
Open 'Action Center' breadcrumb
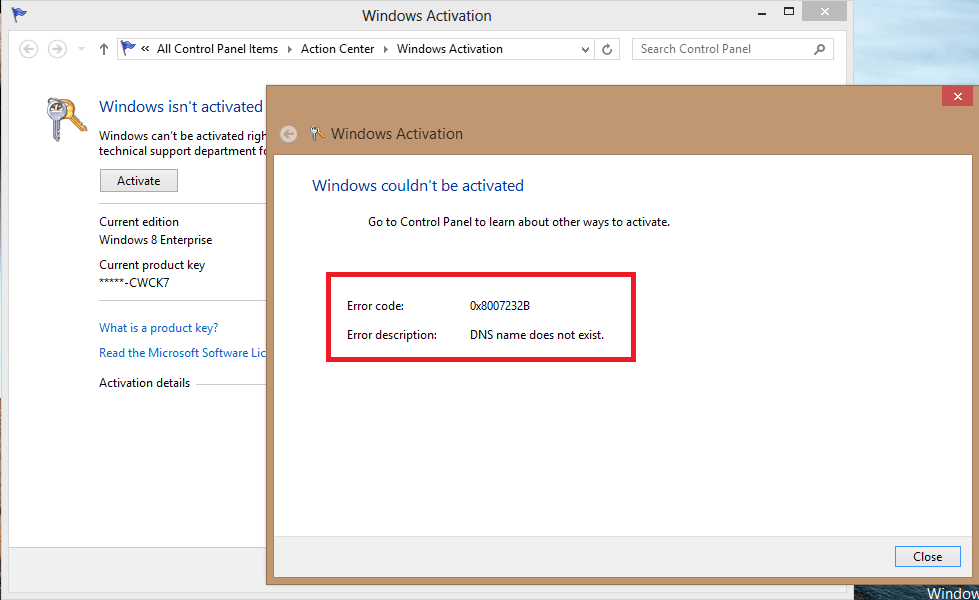(337, 49)
